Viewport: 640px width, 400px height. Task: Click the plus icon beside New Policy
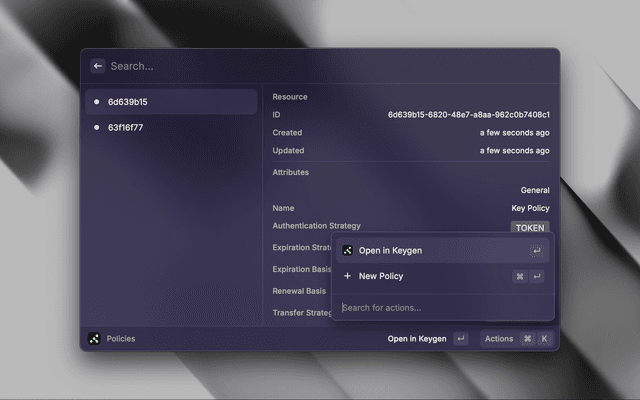coord(347,276)
